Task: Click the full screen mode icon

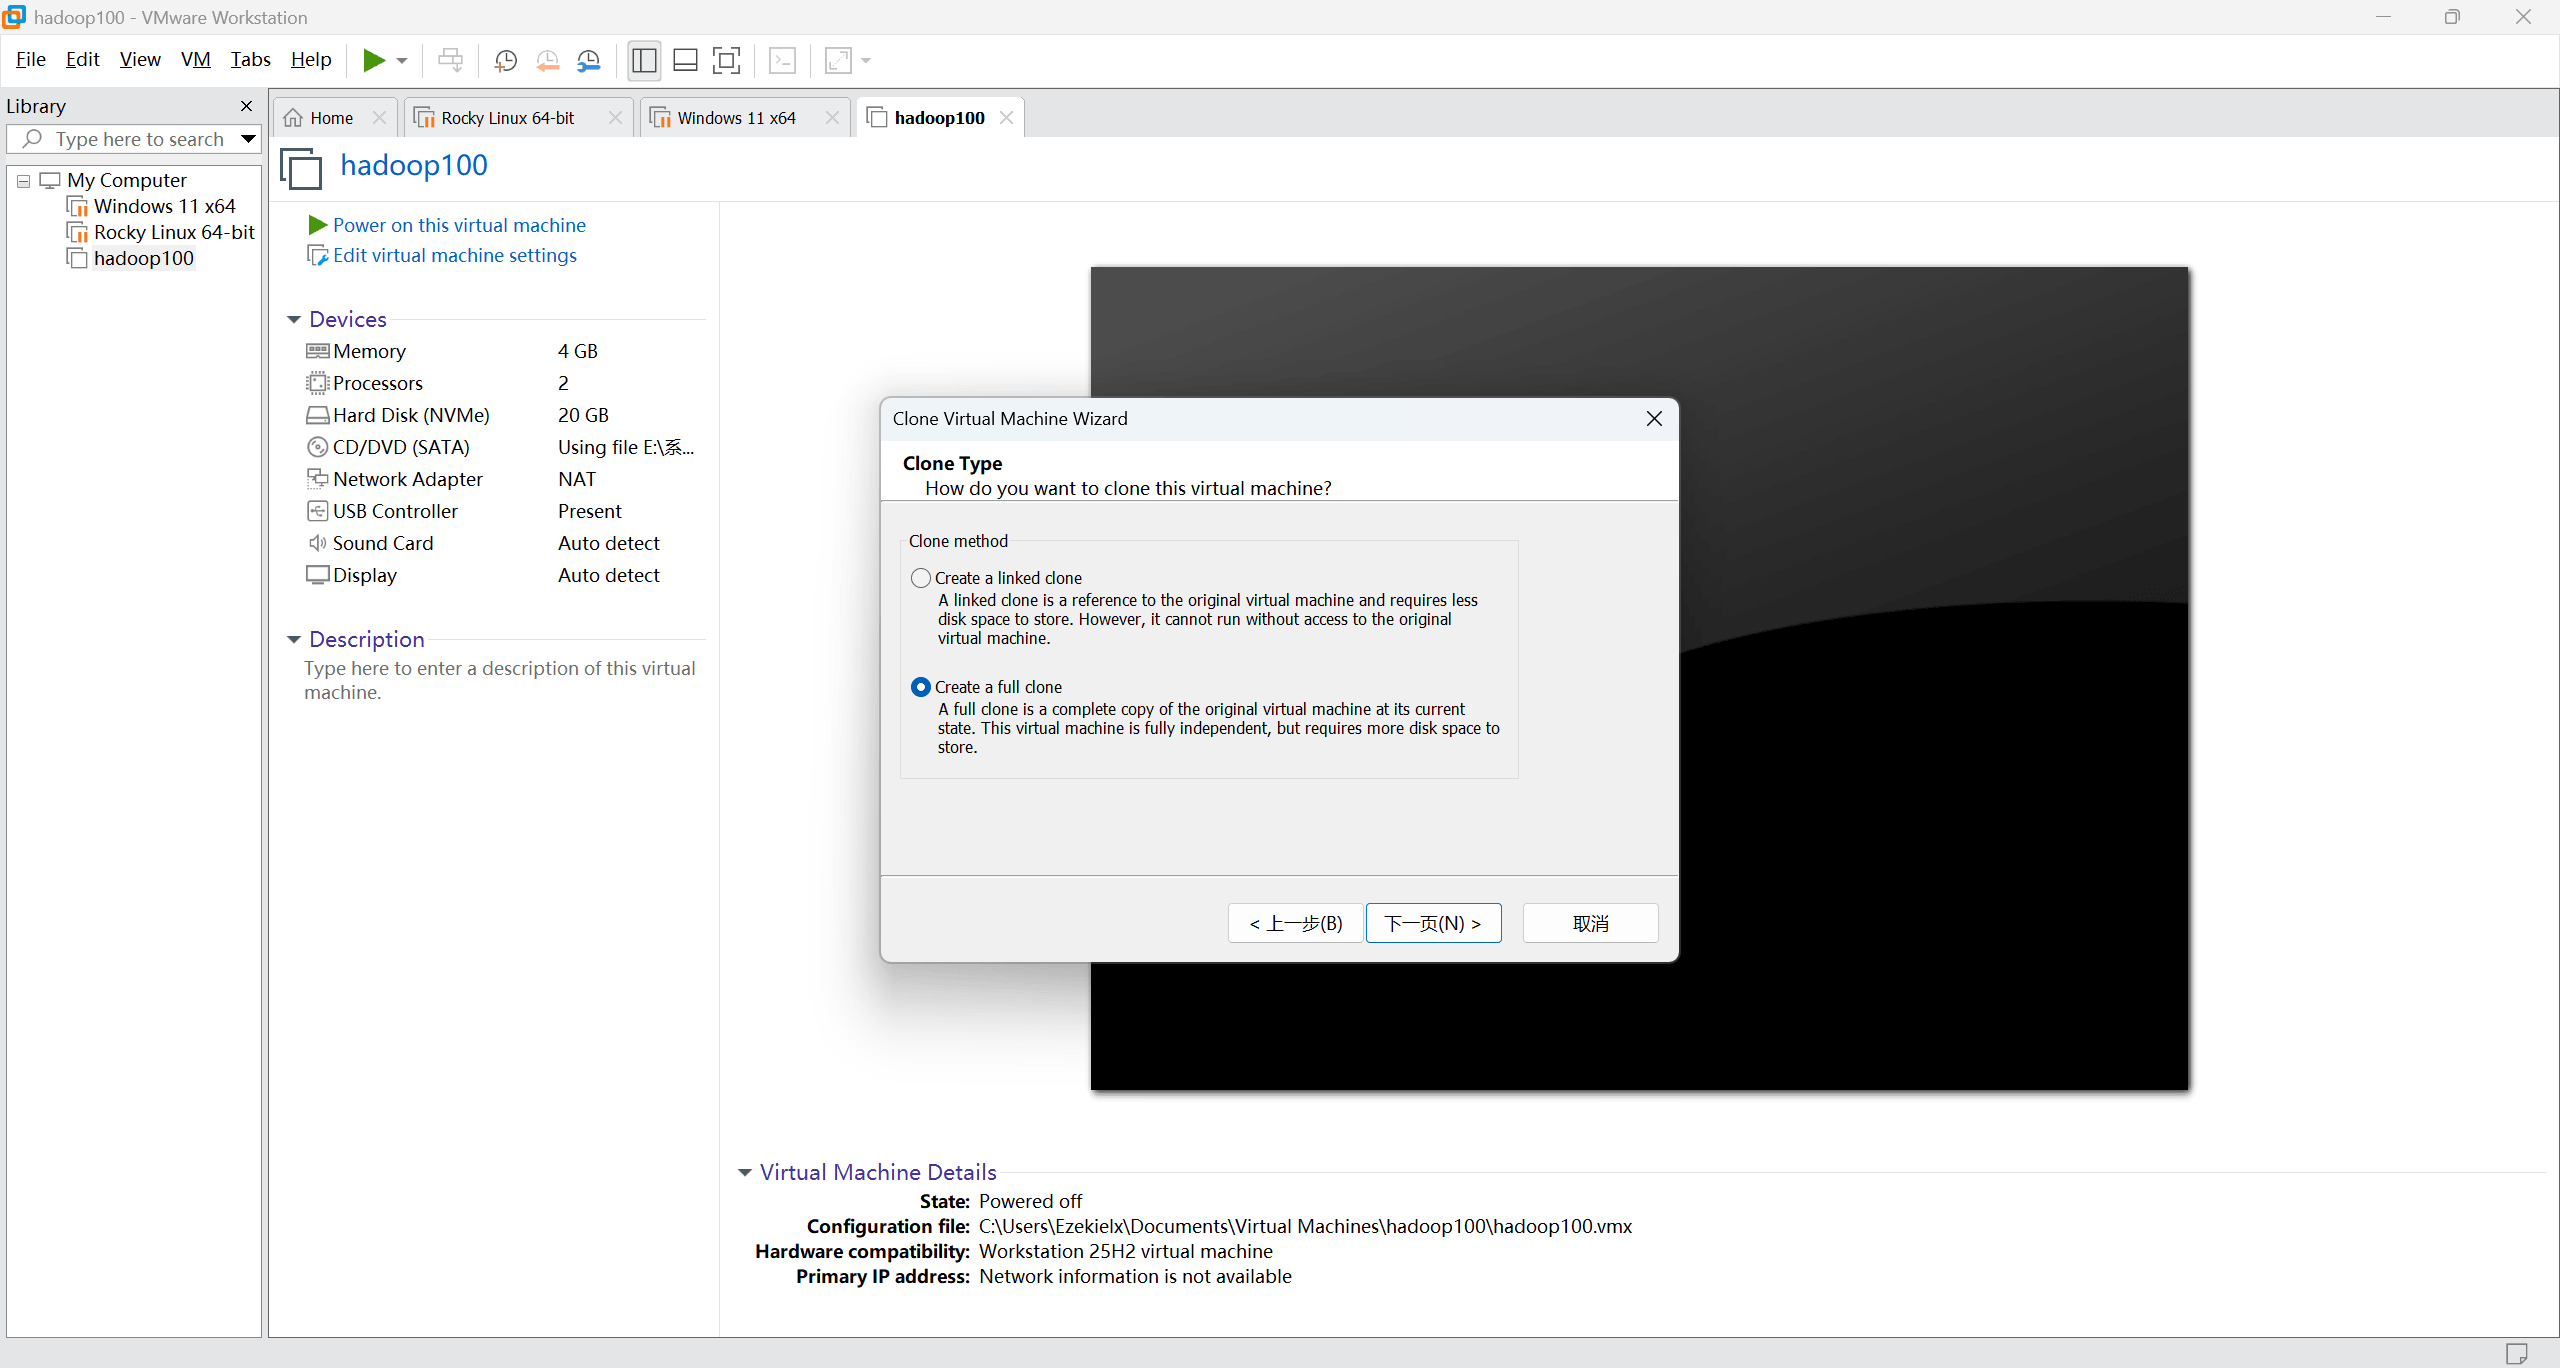Action: point(726,61)
